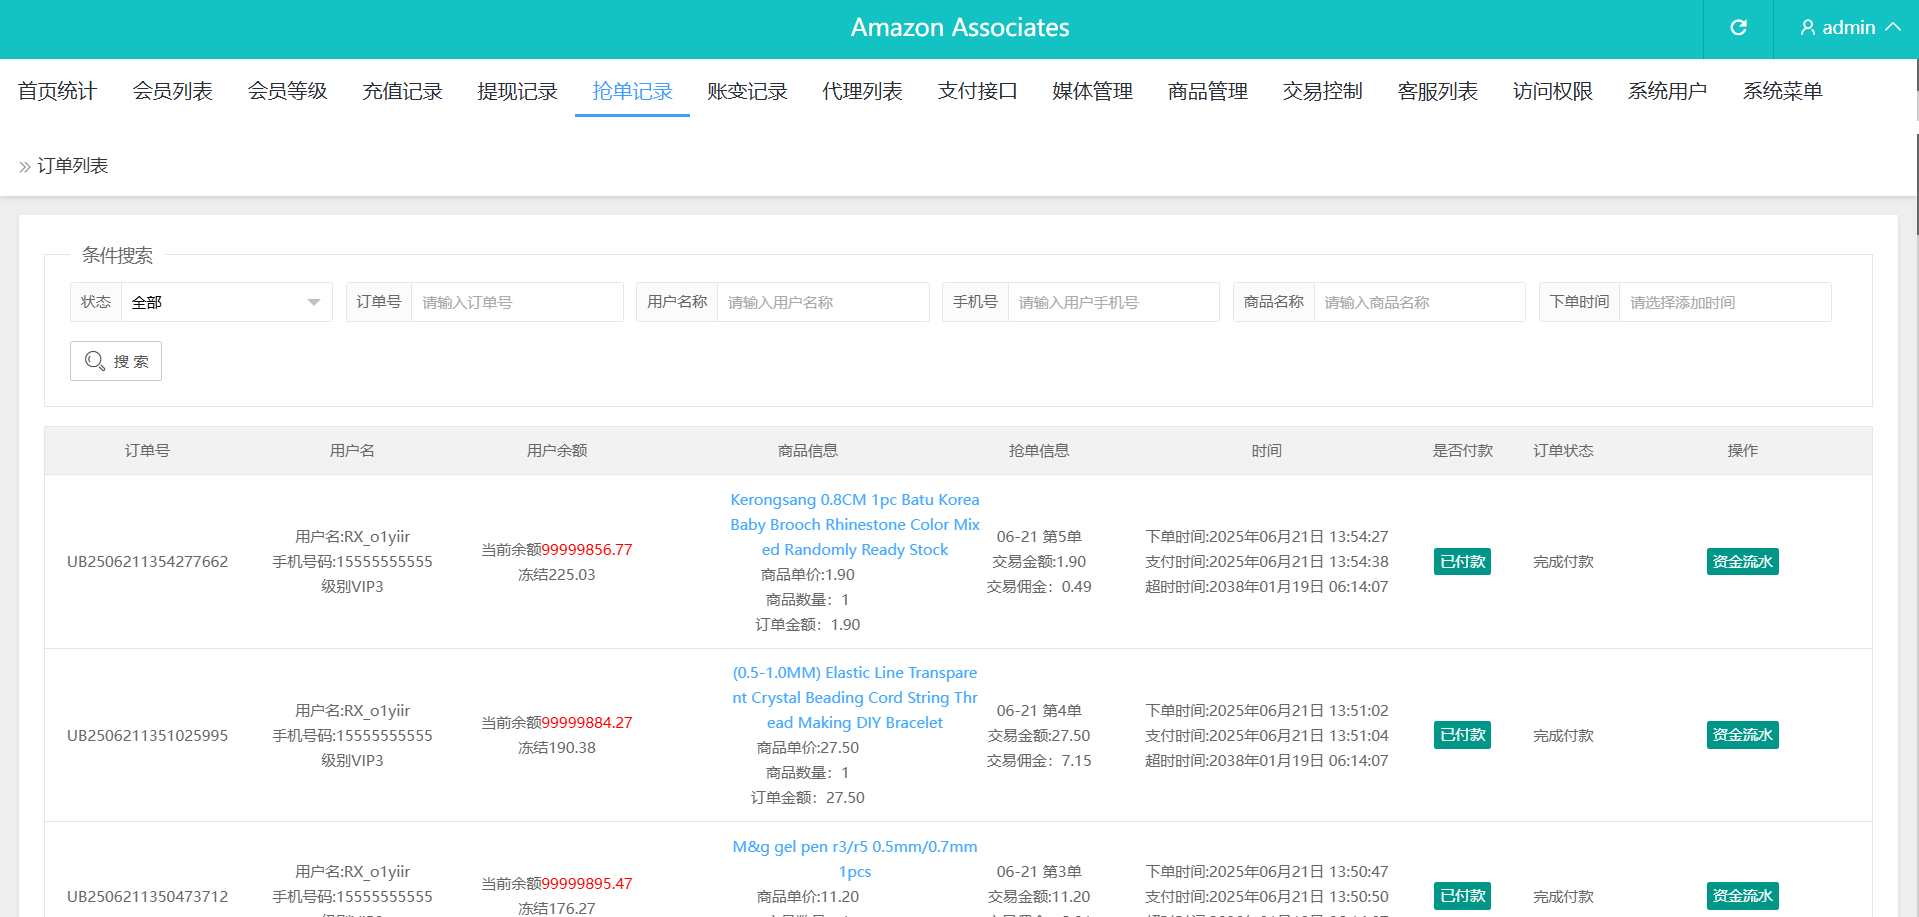Image resolution: width=1919 pixels, height=917 pixels.
Task: Click the 是否付款 column header
Action: [x=1462, y=451]
